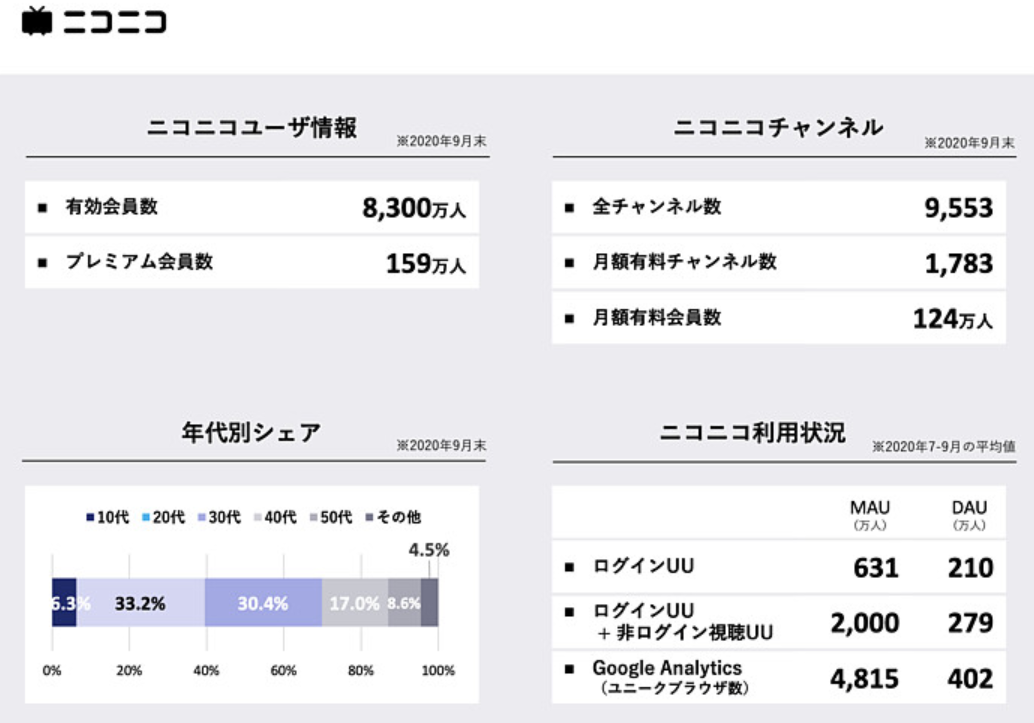Screen dimensions: 1034x723
Task: Click the dark 6.3% bar segment
Action: (64, 603)
